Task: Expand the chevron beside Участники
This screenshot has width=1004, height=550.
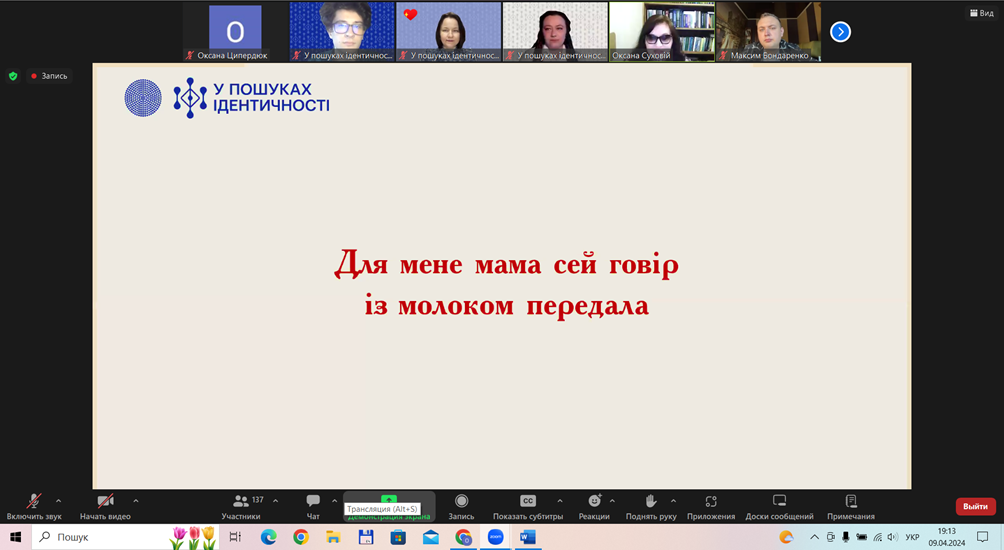Action: 276,501
